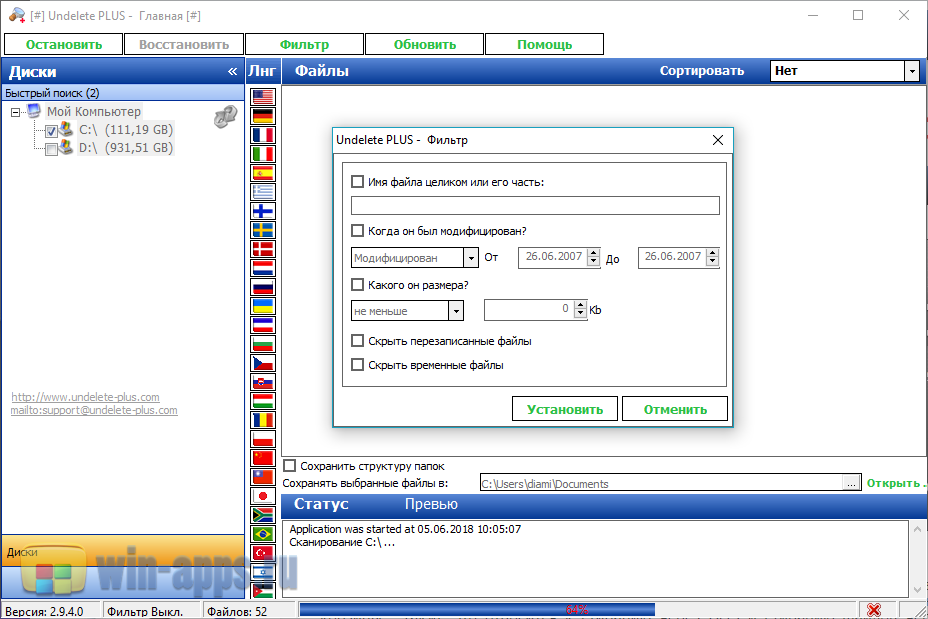
Task: Click the network drives icon in Диски panel
Action: click(225, 117)
